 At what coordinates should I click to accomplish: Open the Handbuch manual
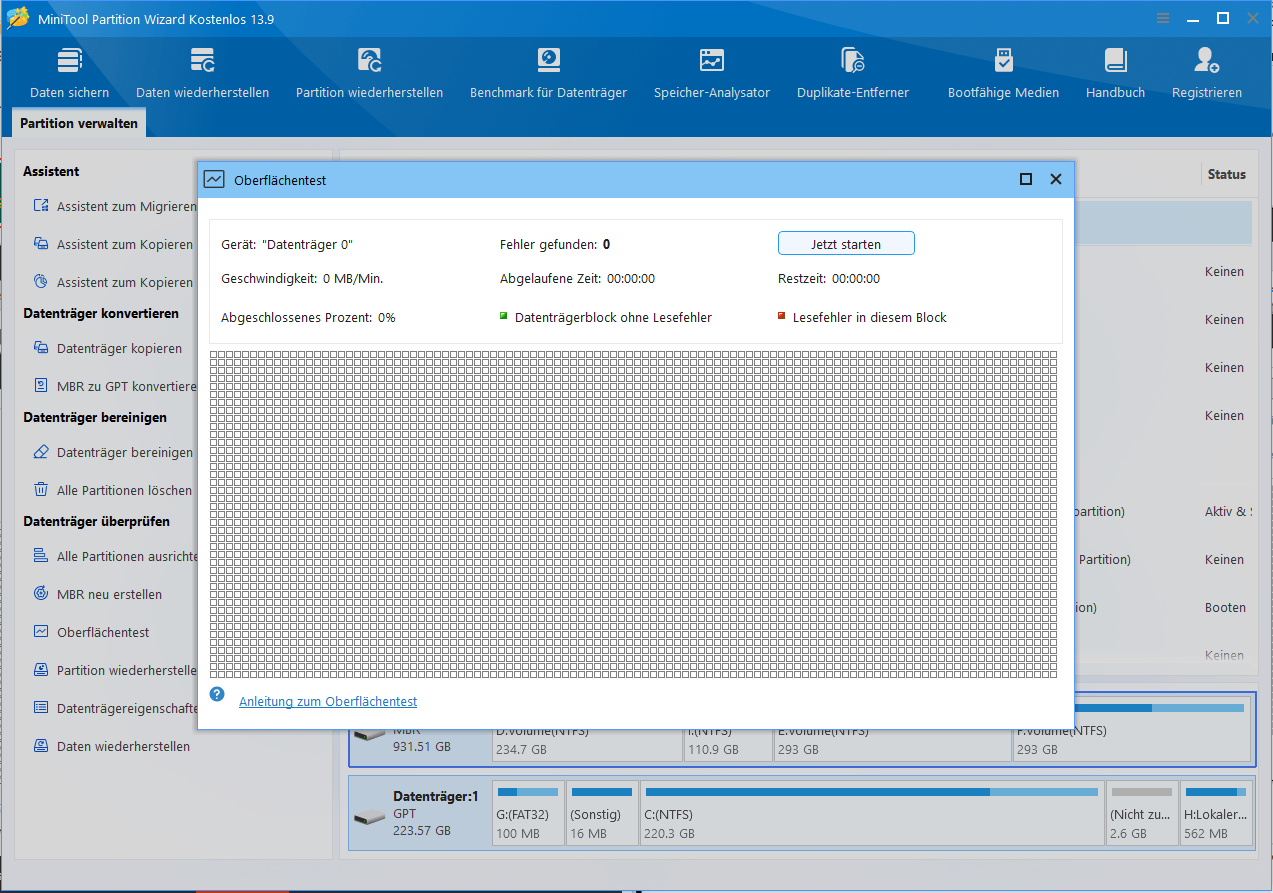tap(1115, 74)
